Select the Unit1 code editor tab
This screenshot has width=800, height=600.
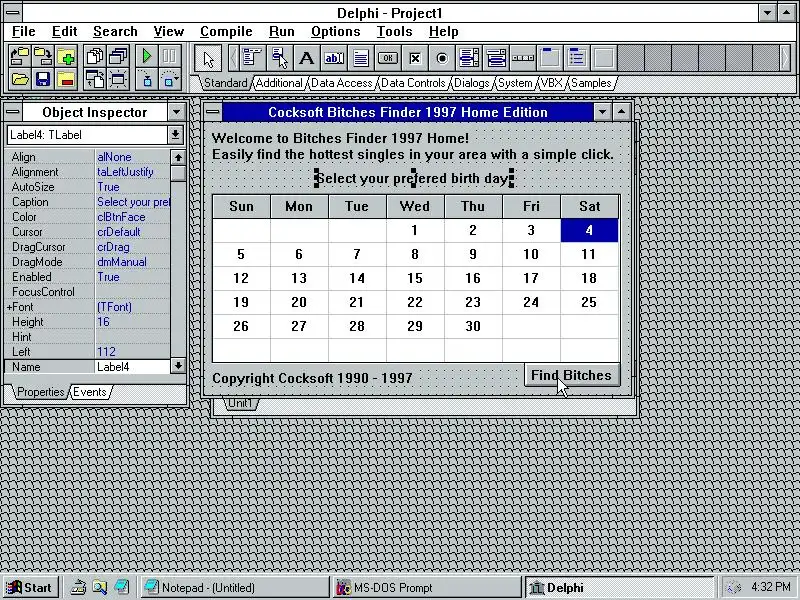(x=240, y=403)
